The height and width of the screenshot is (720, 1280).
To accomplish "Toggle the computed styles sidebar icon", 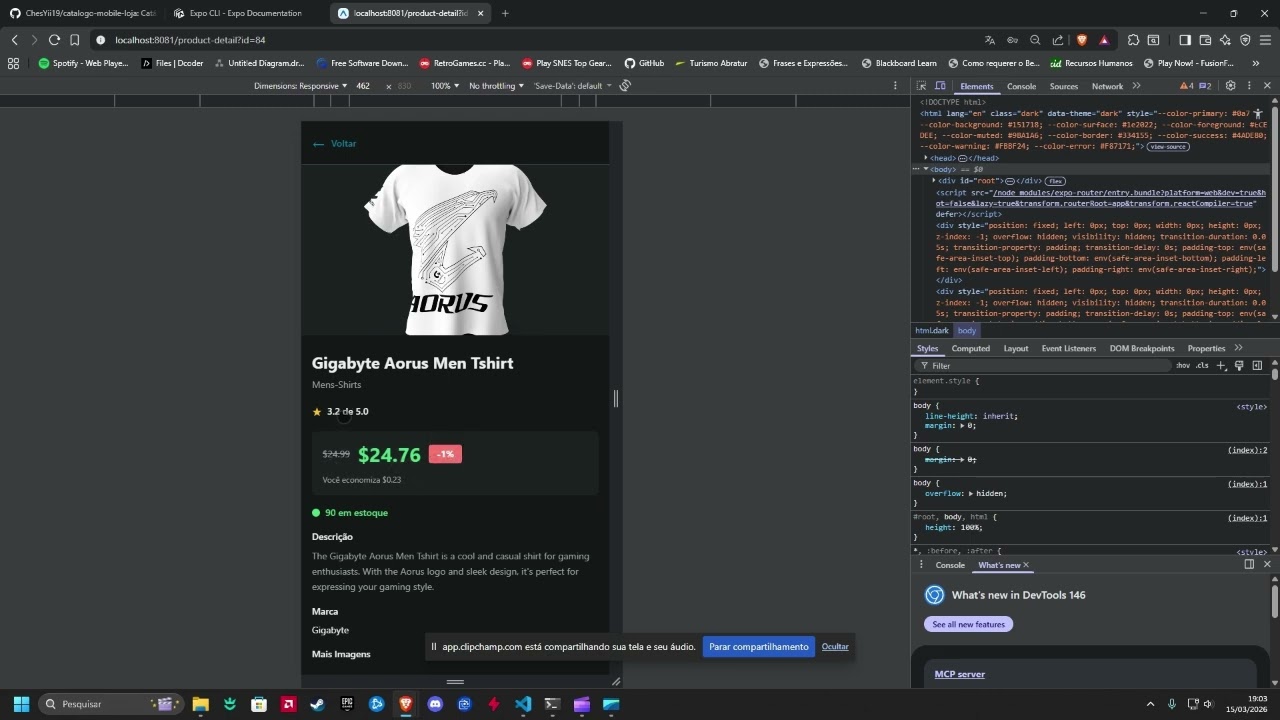I will 1257,366.
